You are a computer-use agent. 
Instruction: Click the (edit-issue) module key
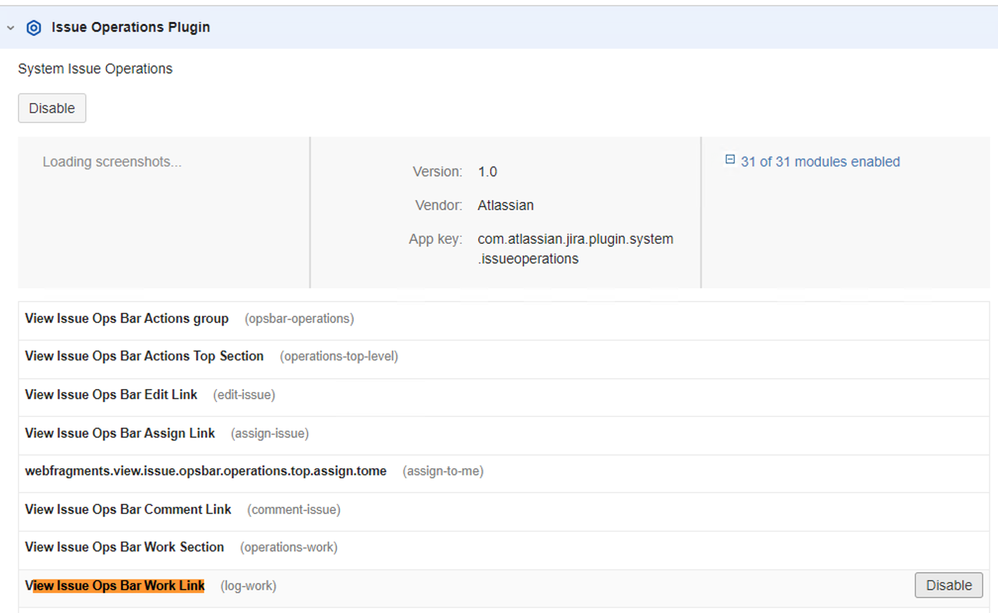pos(244,395)
